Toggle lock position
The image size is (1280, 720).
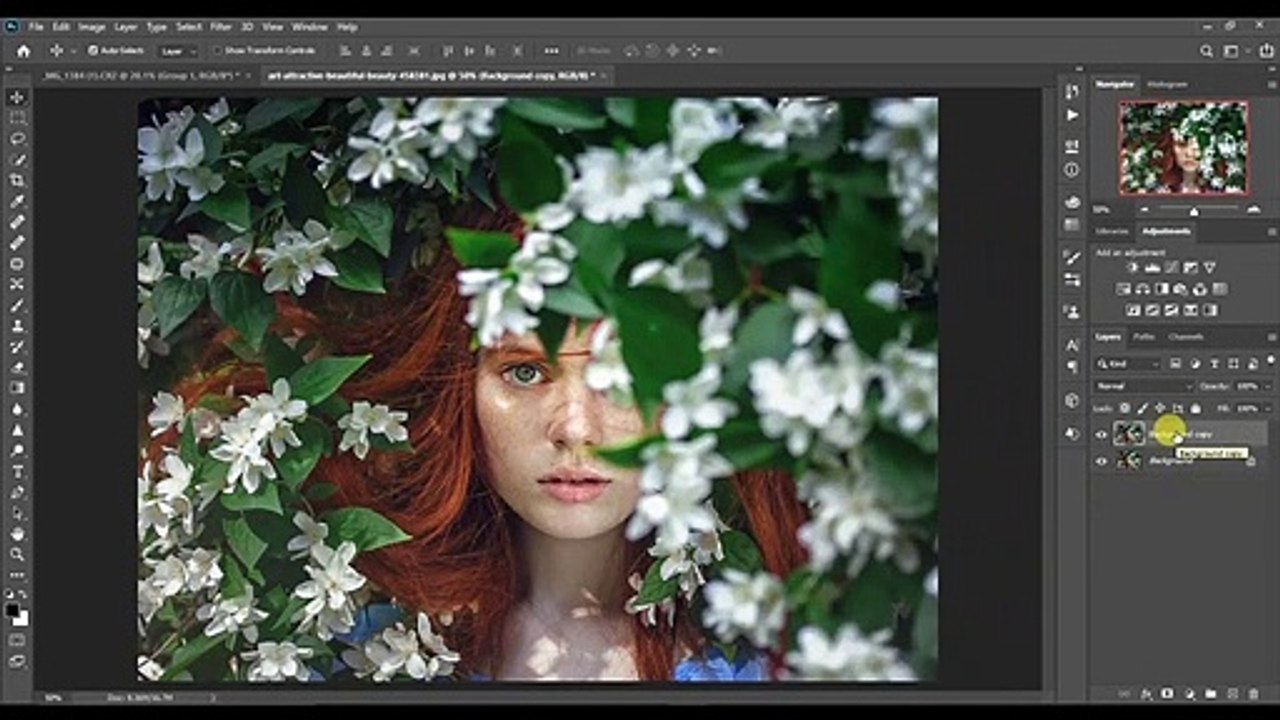[1160, 408]
